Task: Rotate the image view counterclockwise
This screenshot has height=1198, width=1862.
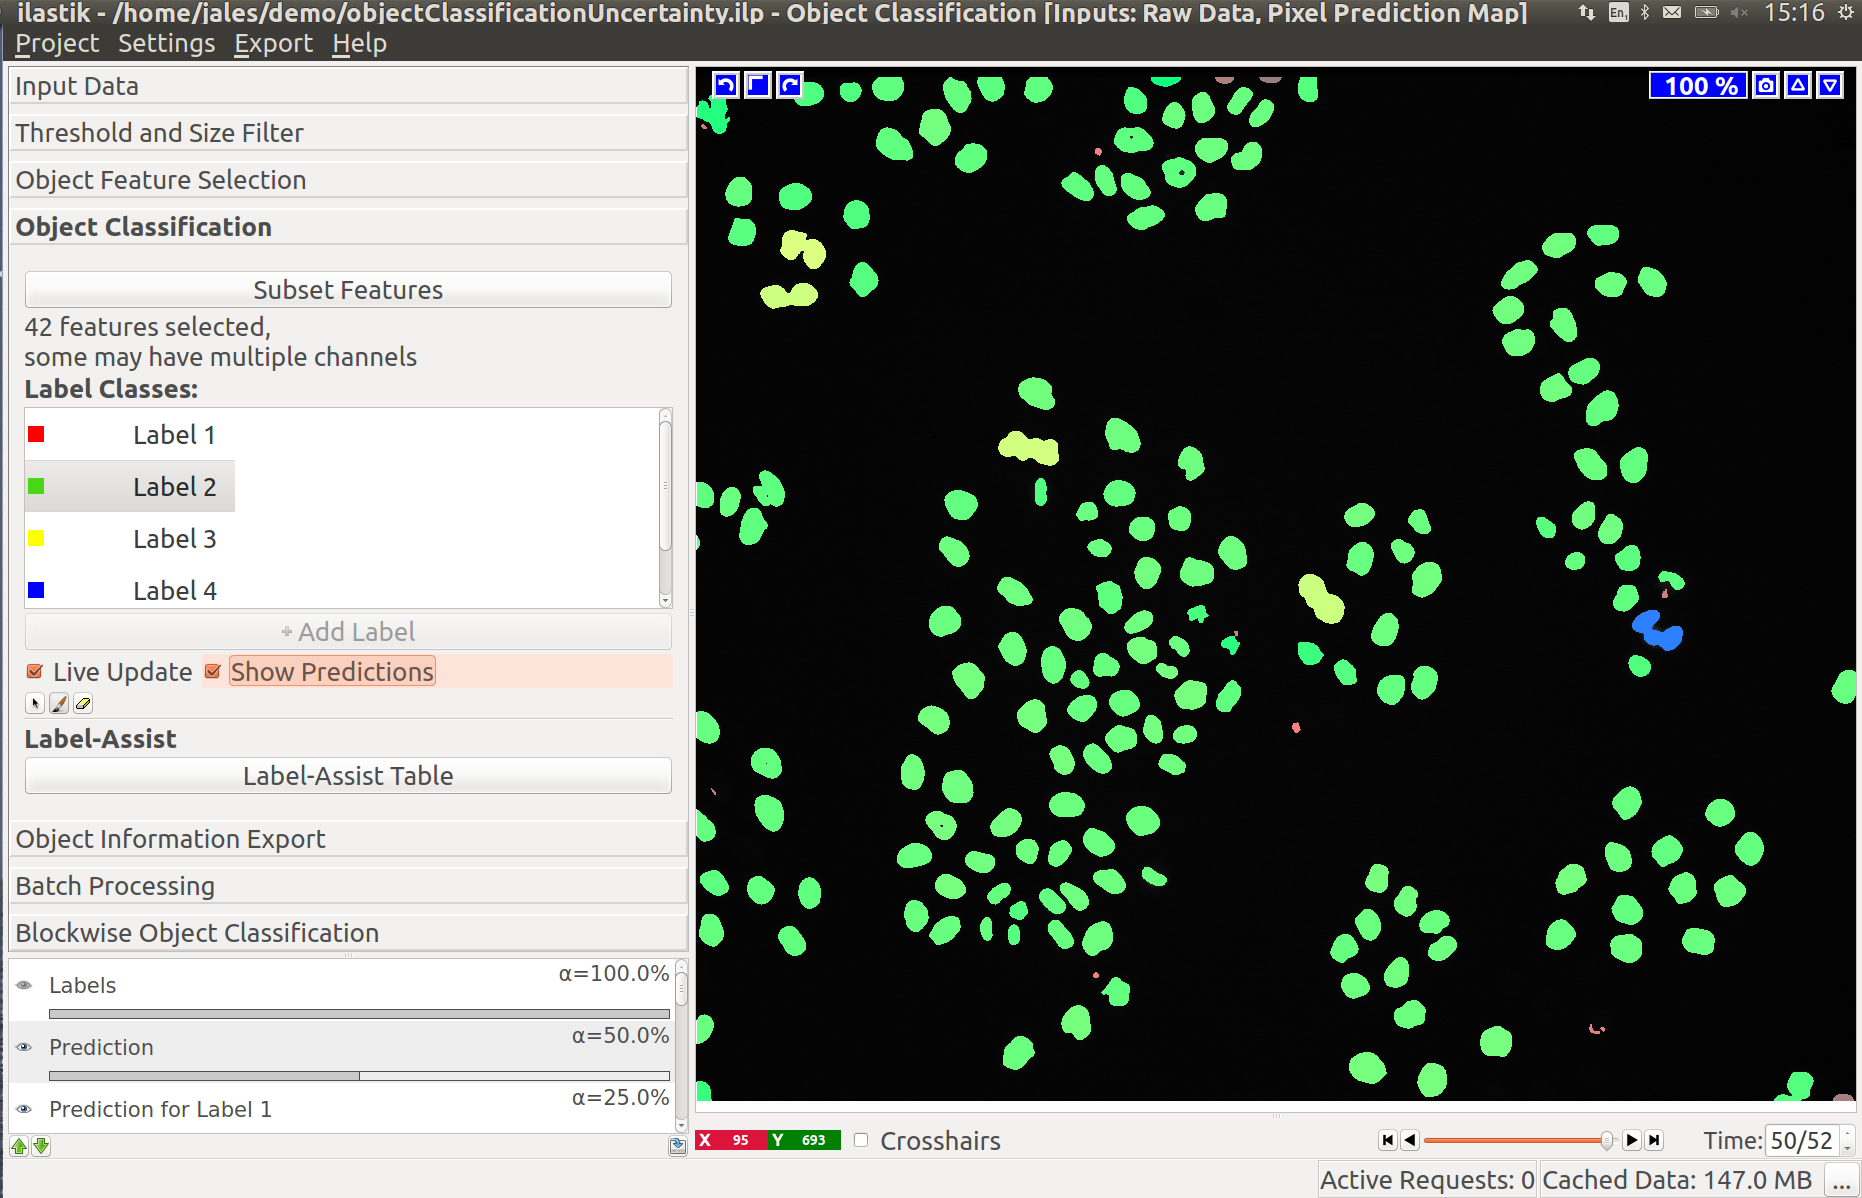Action: 726,86
